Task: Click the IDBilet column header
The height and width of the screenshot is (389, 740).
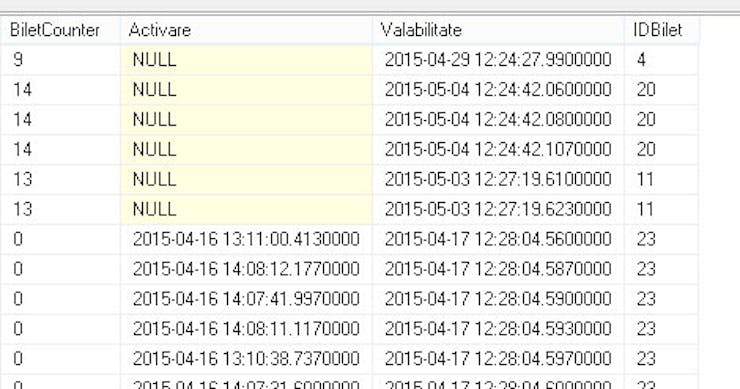Action: pyautogui.click(x=662, y=30)
